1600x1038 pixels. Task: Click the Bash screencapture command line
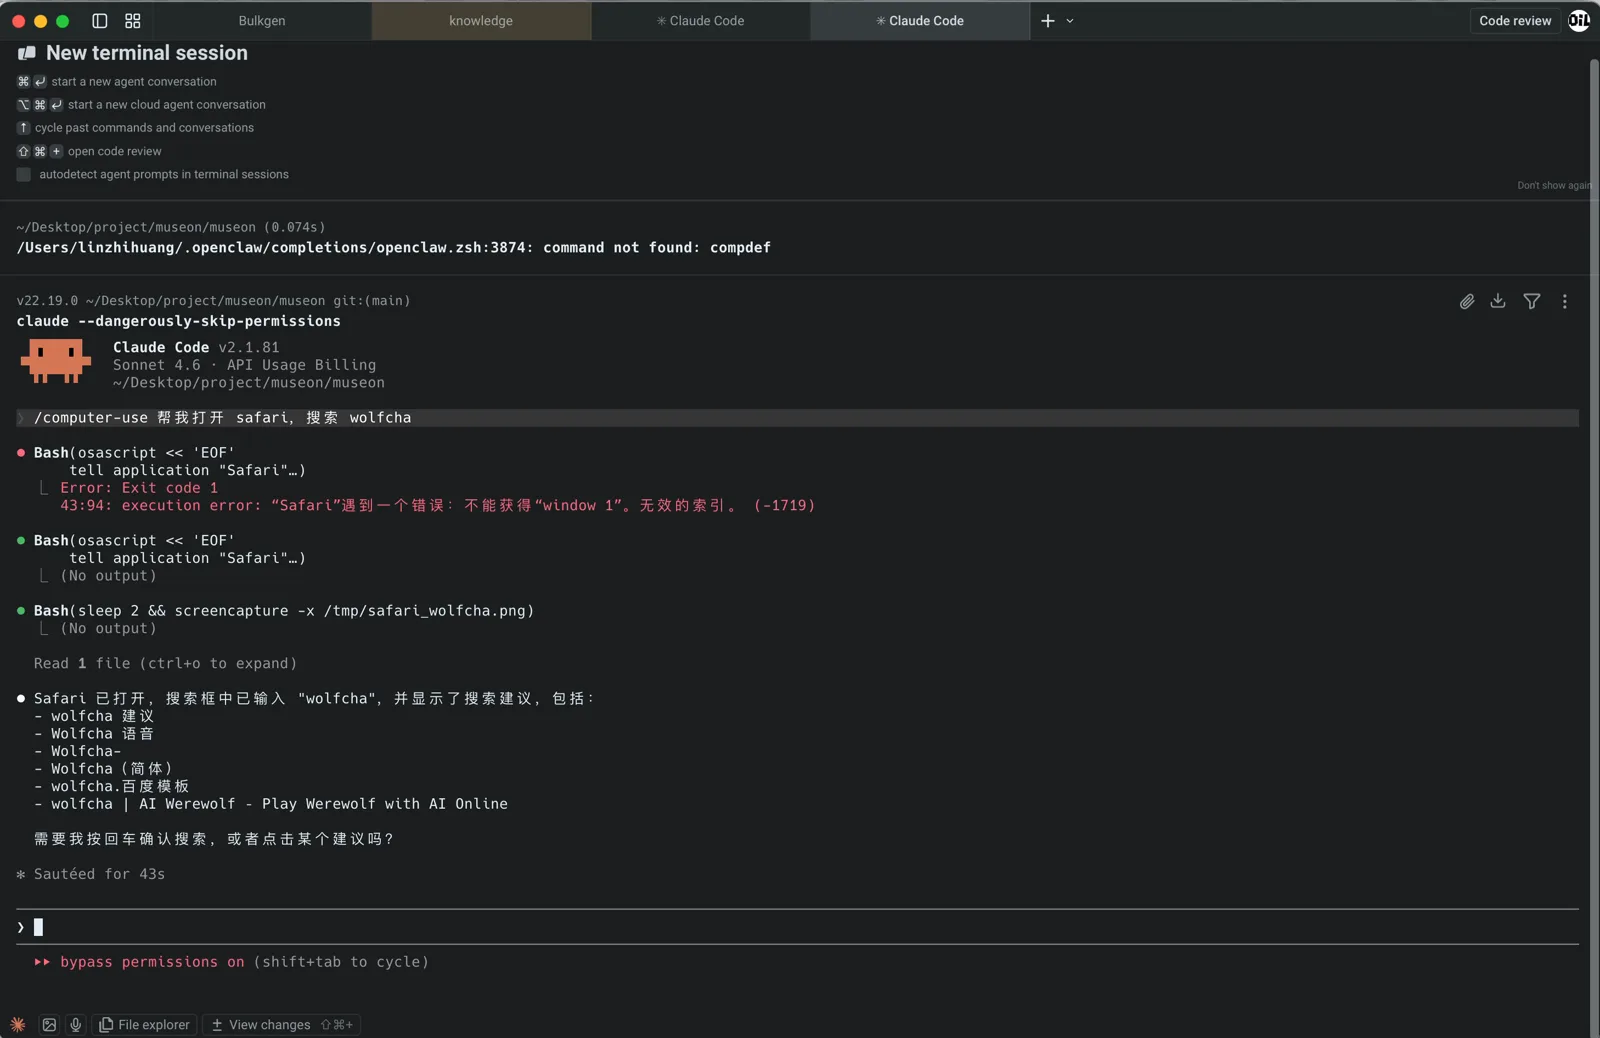coord(284,610)
